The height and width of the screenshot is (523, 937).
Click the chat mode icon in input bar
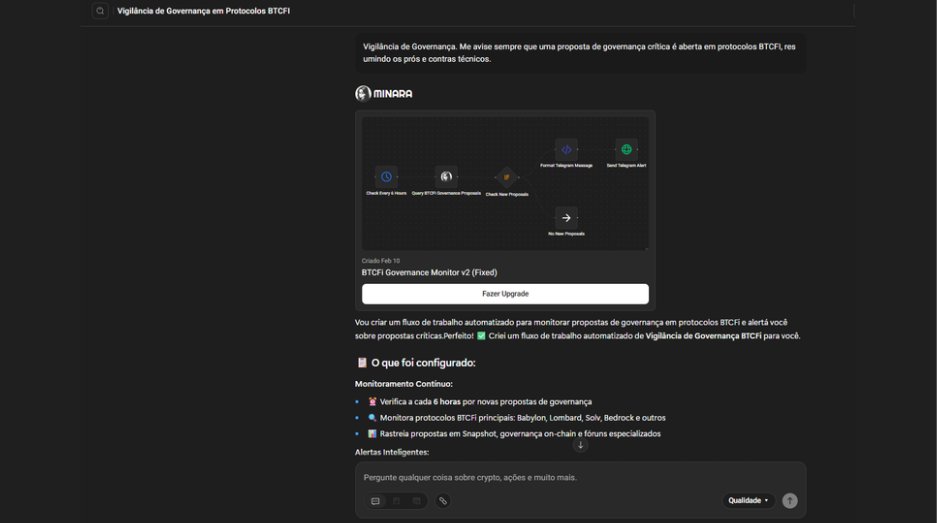[375, 501]
